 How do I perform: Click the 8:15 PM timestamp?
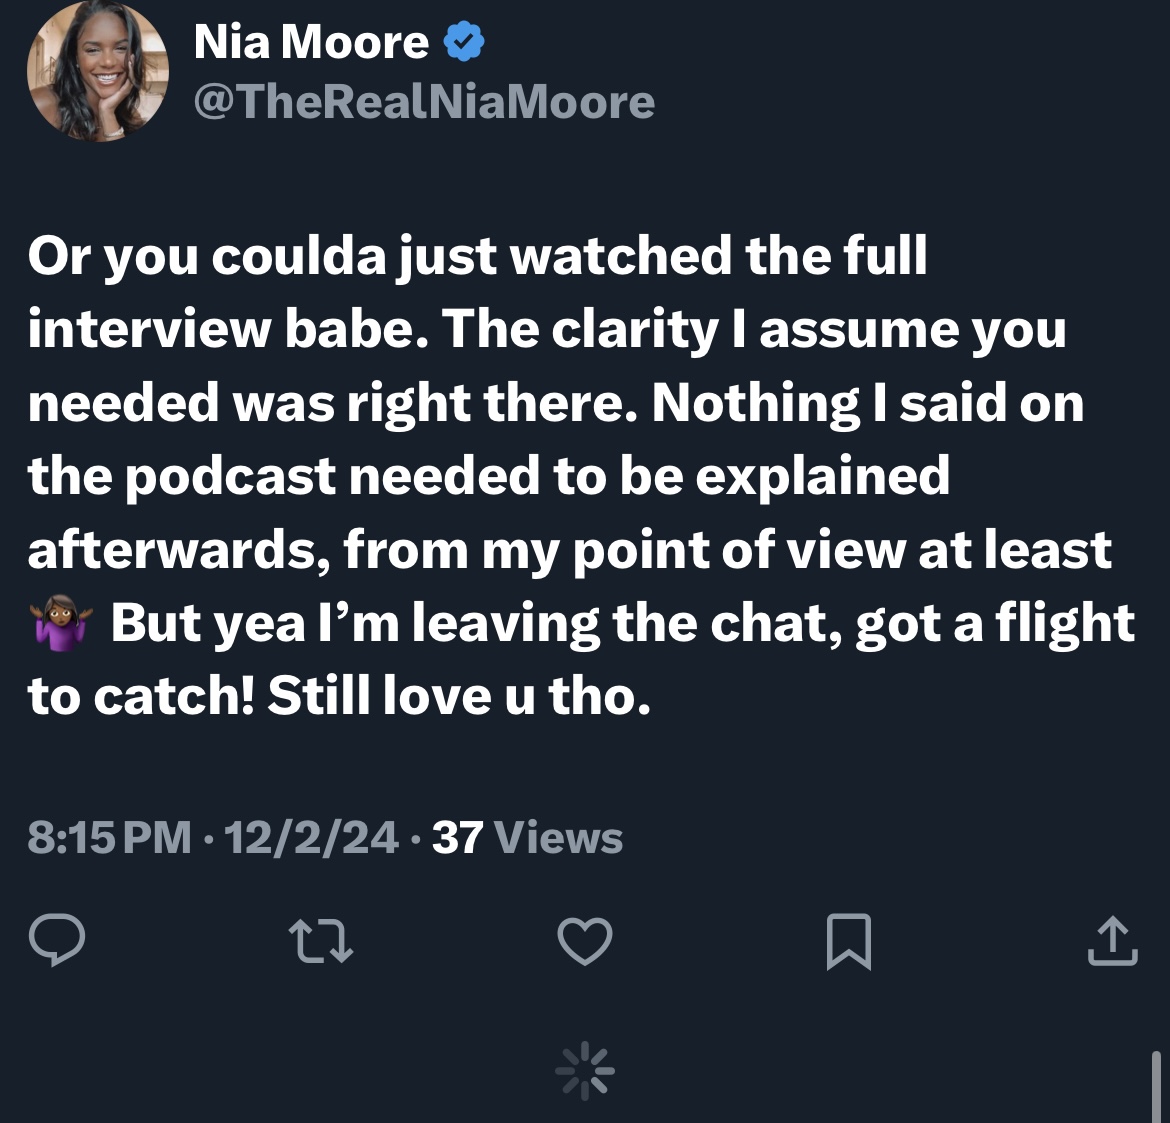(109, 837)
